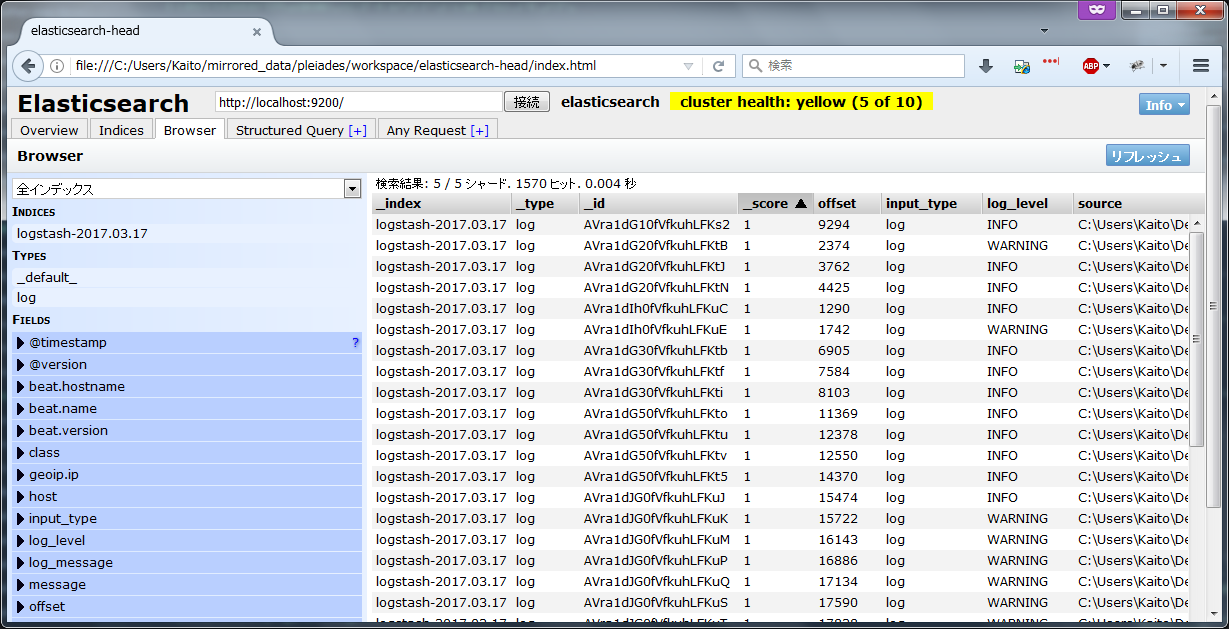Click the リフレッシュ refresh button
The height and width of the screenshot is (629, 1229).
pos(1147,156)
